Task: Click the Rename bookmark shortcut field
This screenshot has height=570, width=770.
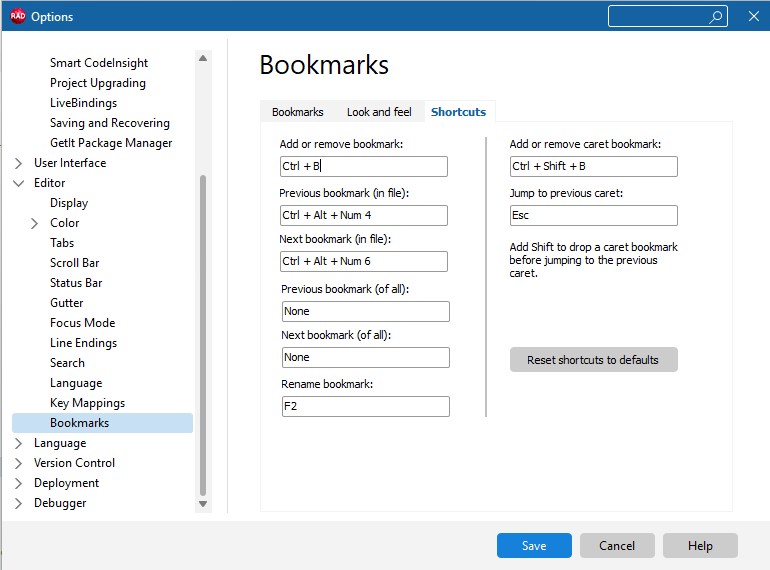Action: (x=366, y=407)
